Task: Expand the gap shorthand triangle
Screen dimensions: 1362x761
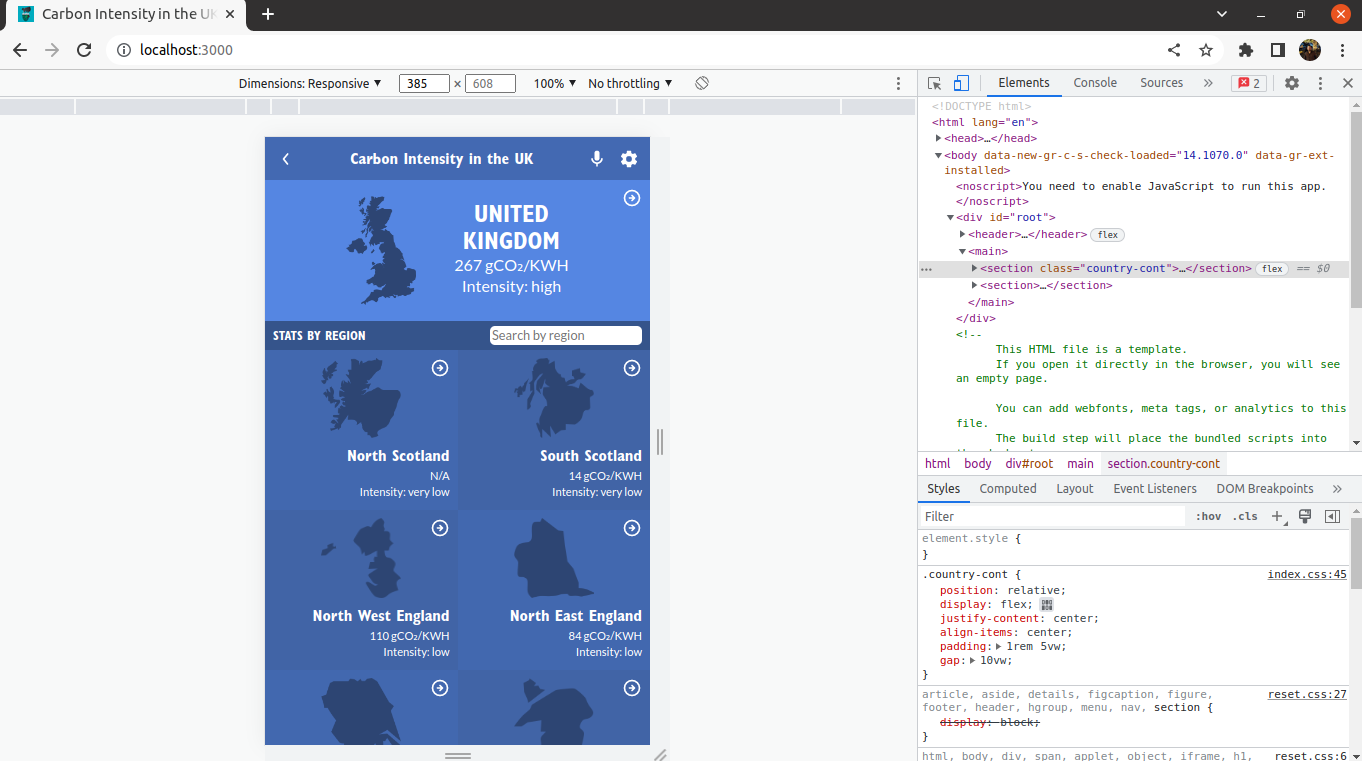Action: 972,660
